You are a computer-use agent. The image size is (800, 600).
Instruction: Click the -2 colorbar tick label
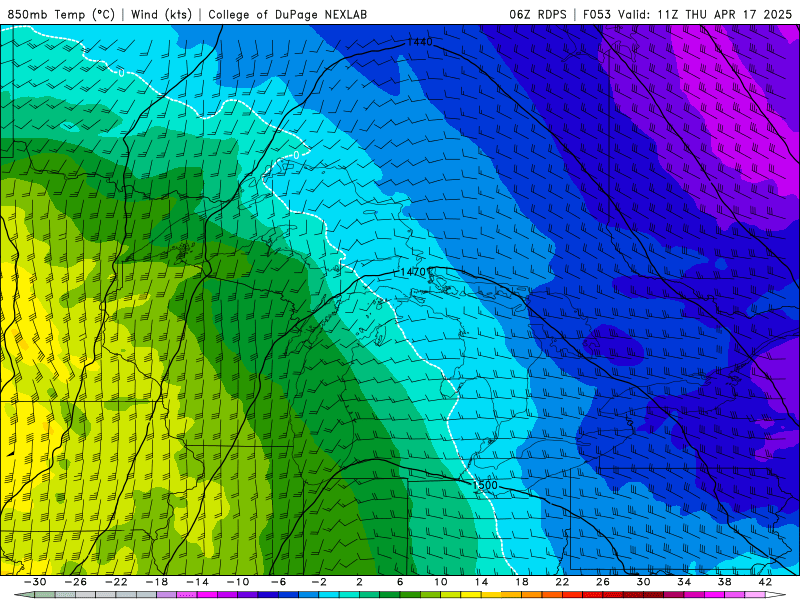[319, 582]
